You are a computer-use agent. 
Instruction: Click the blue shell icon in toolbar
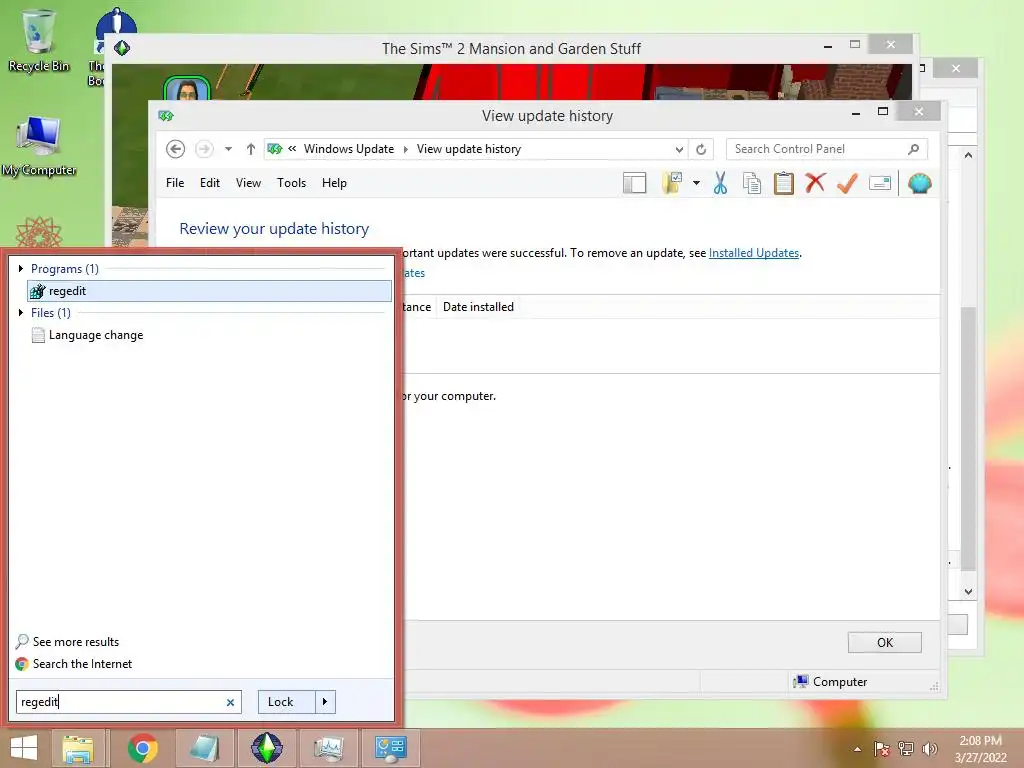tap(920, 184)
